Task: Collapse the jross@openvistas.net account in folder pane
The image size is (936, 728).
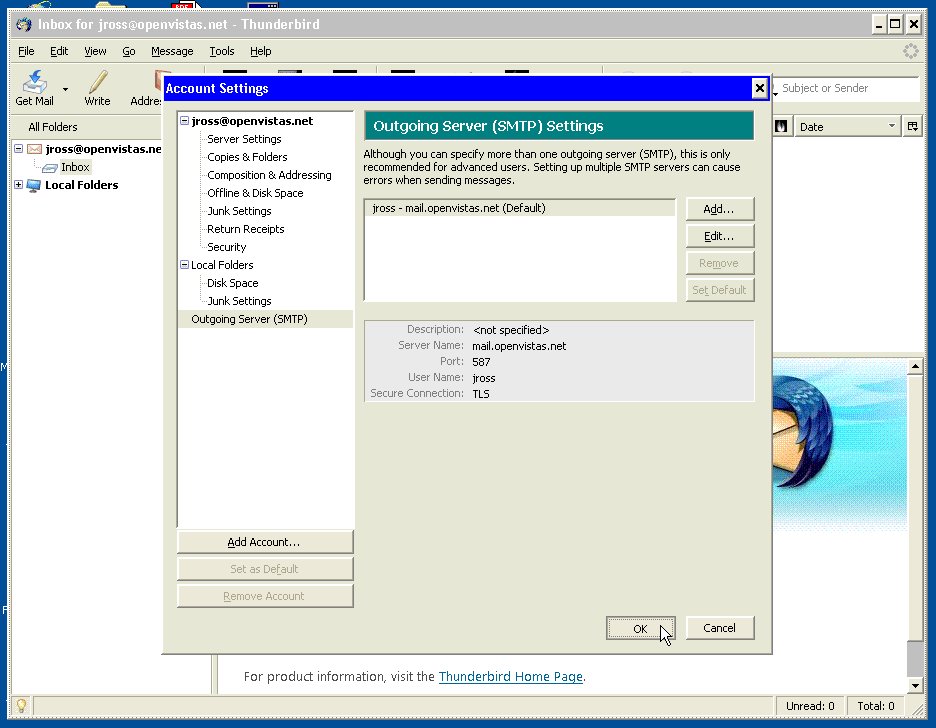Action: tap(19, 149)
